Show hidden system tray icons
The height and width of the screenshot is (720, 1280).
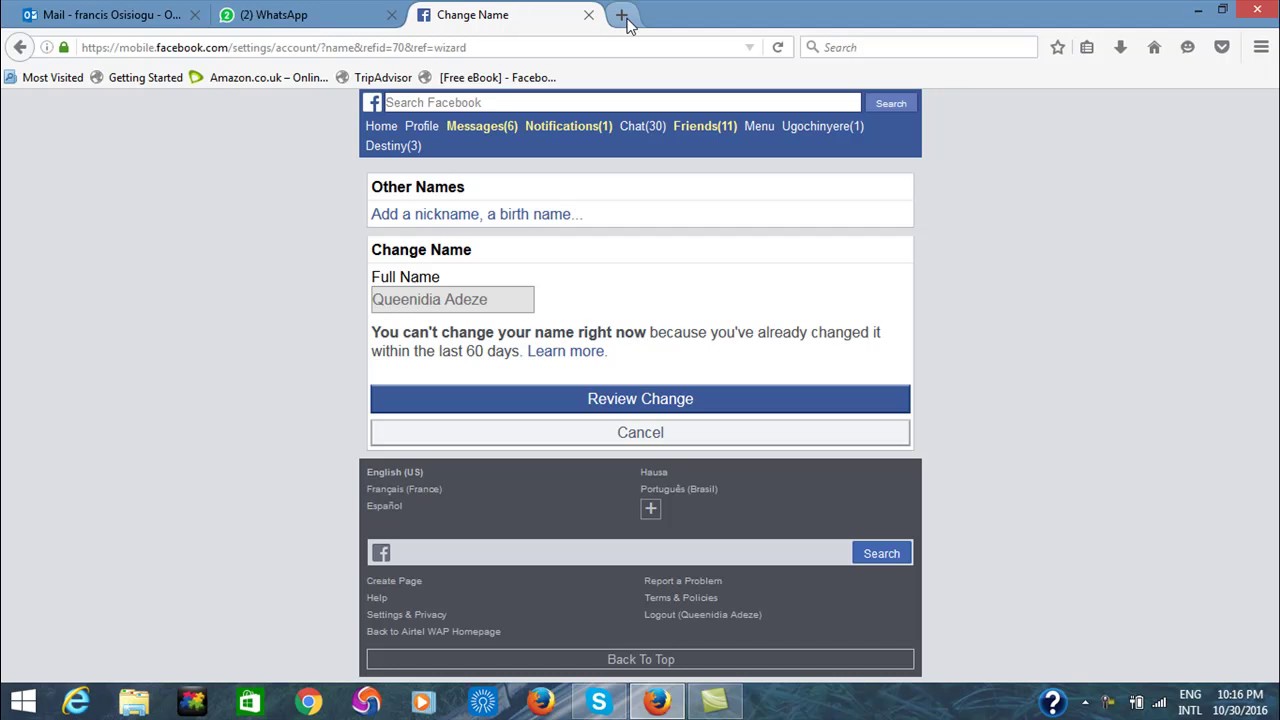(1085, 702)
